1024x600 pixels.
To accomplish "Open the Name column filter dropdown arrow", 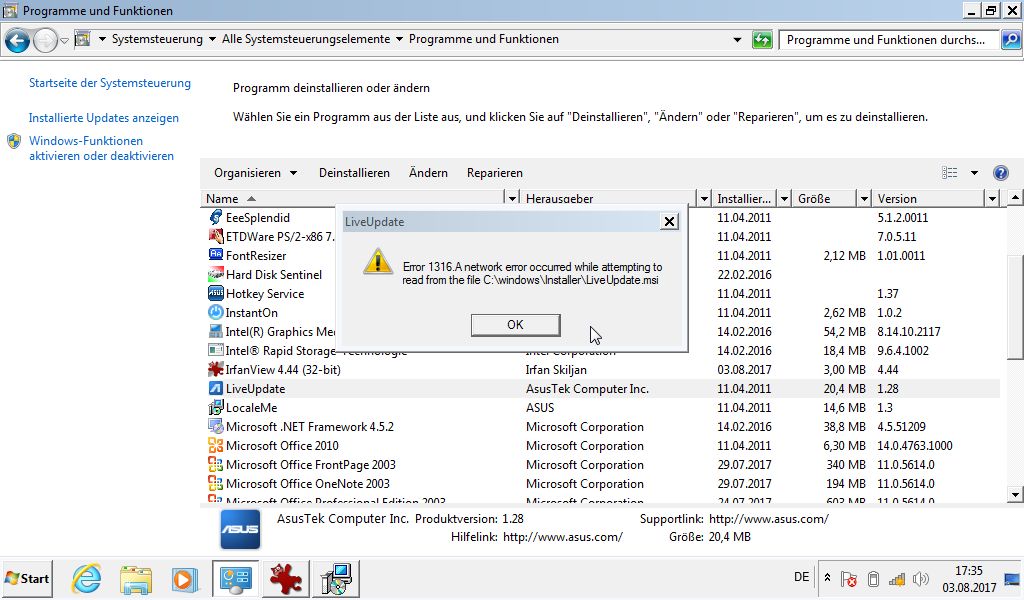I will tap(512, 199).
